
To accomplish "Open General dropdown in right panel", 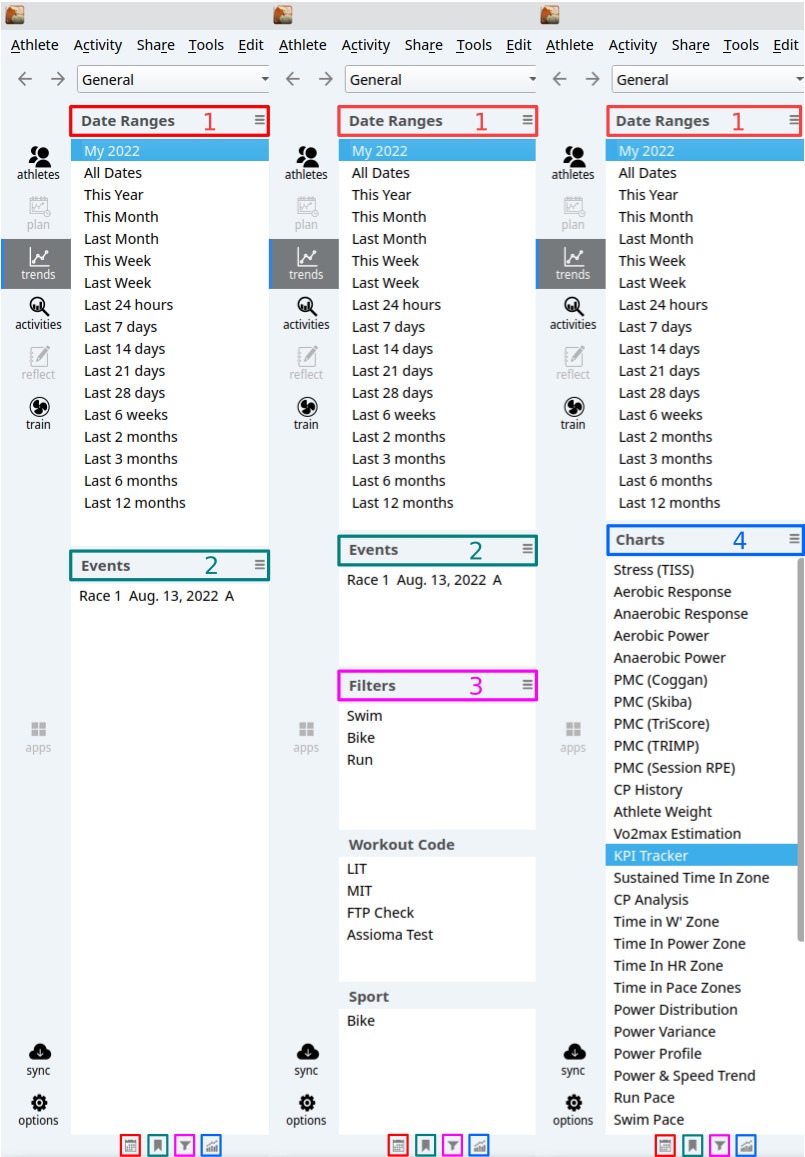I will [708, 80].
